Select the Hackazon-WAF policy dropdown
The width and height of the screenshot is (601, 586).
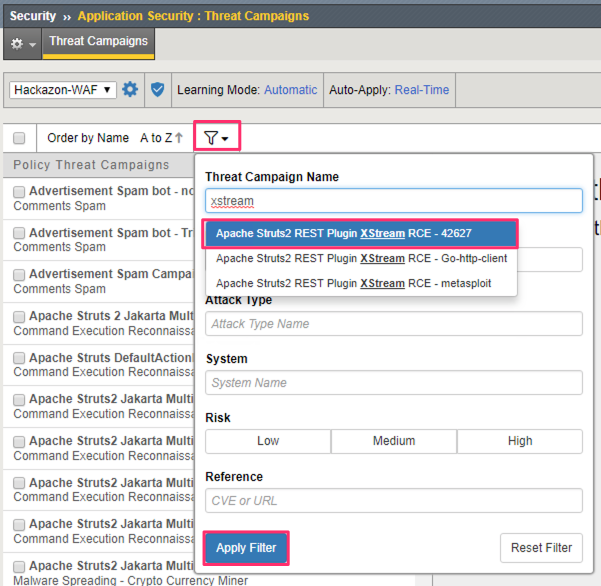point(63,90)
